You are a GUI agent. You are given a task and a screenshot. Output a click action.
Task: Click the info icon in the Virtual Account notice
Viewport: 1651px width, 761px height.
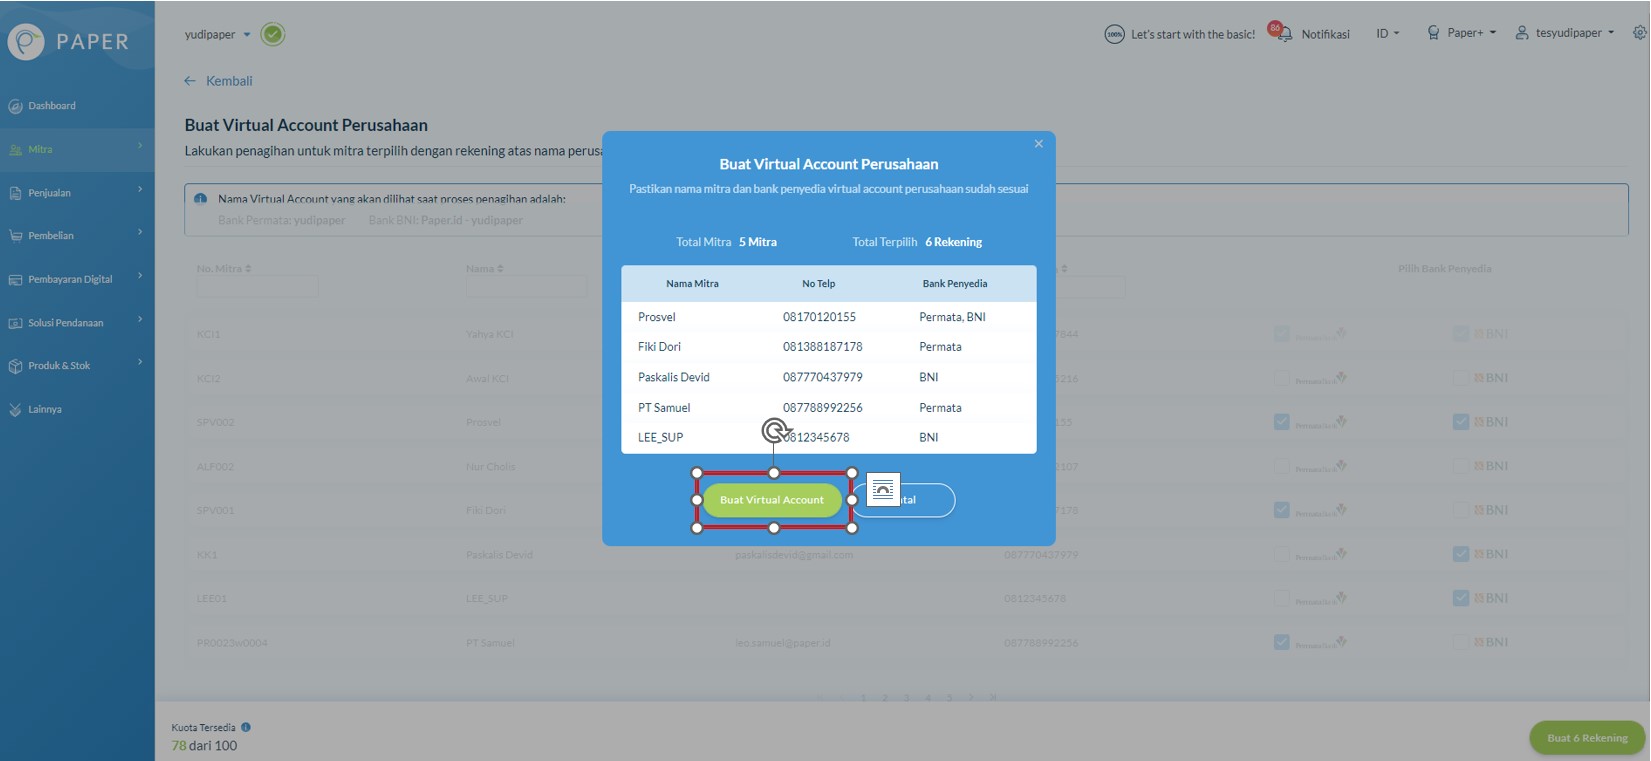200,199
